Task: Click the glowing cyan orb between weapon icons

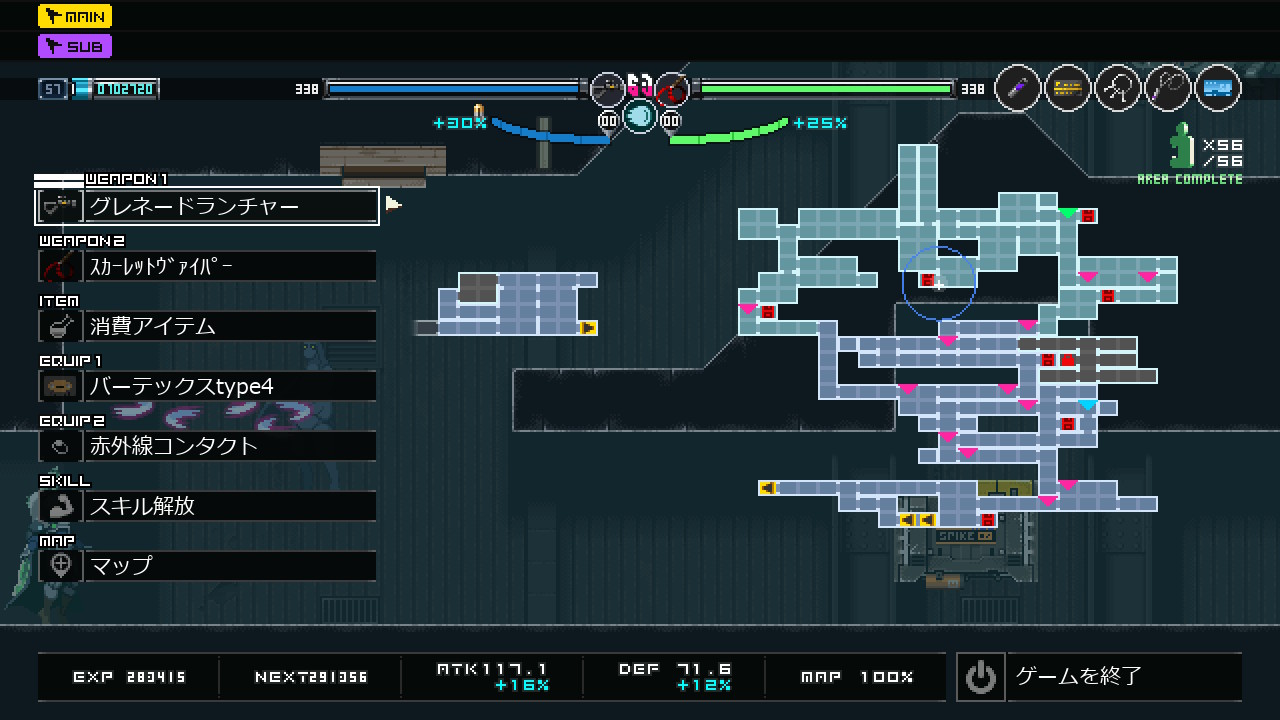Action: 640,117
